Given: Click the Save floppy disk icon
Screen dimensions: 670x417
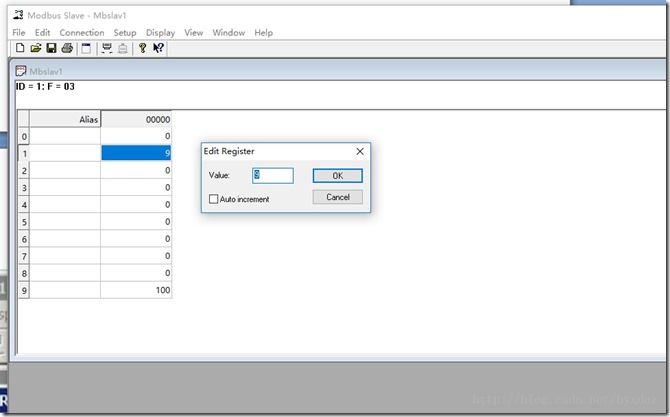Looking at the screenshot, I should [x=51, y=48].
